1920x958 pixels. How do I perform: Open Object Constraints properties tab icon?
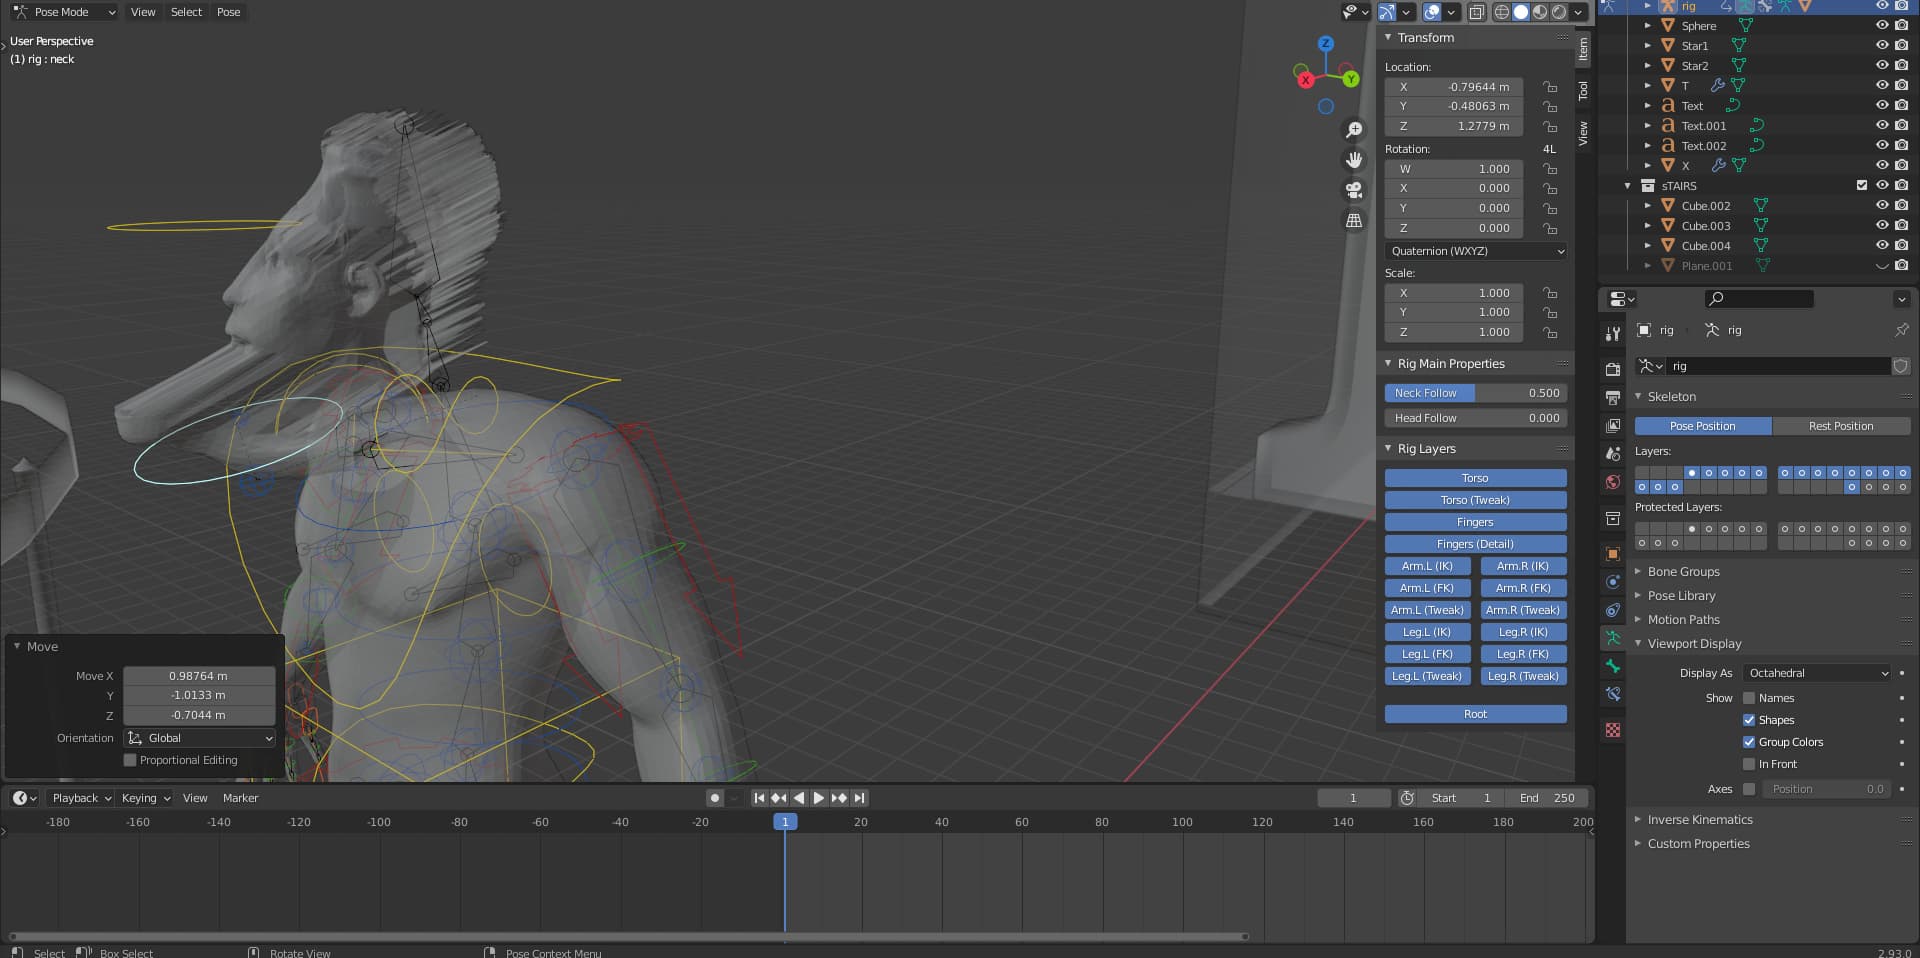1612,610
